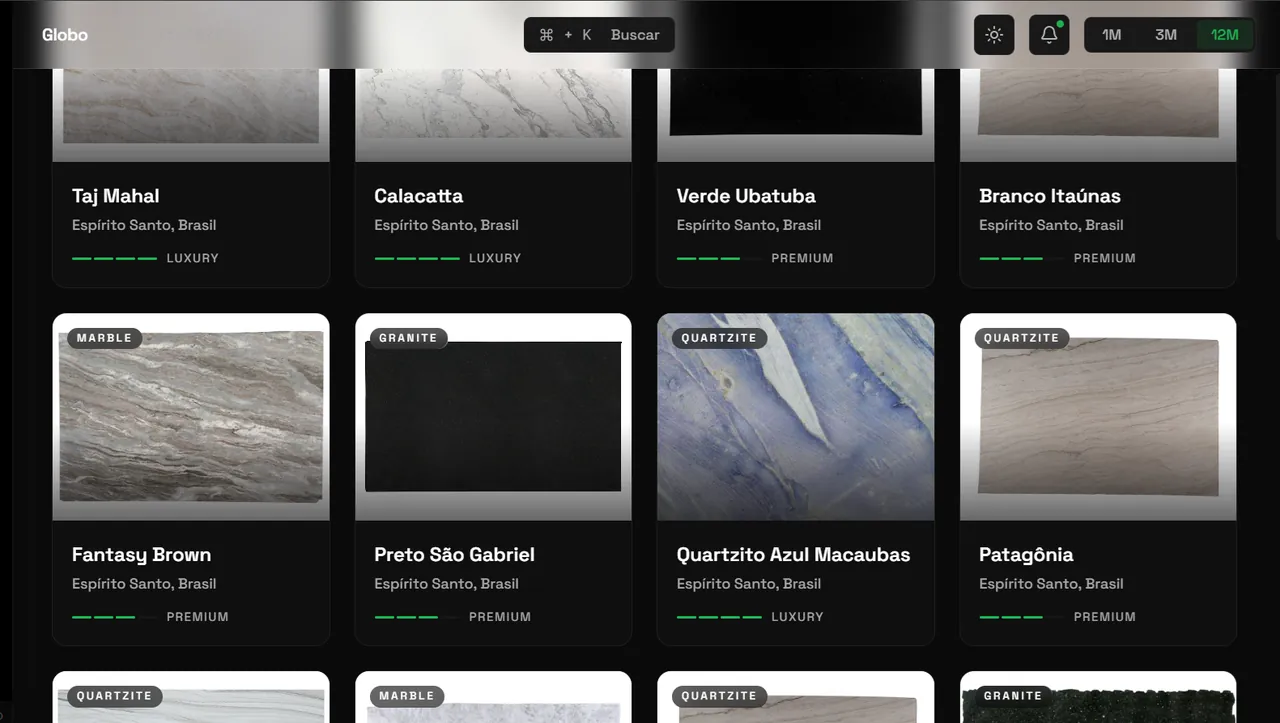1280x723 pixels.
Task: Click Espírito Santo, Brasil under Quartzito Azul Macaubas
Action: point(749,584)
